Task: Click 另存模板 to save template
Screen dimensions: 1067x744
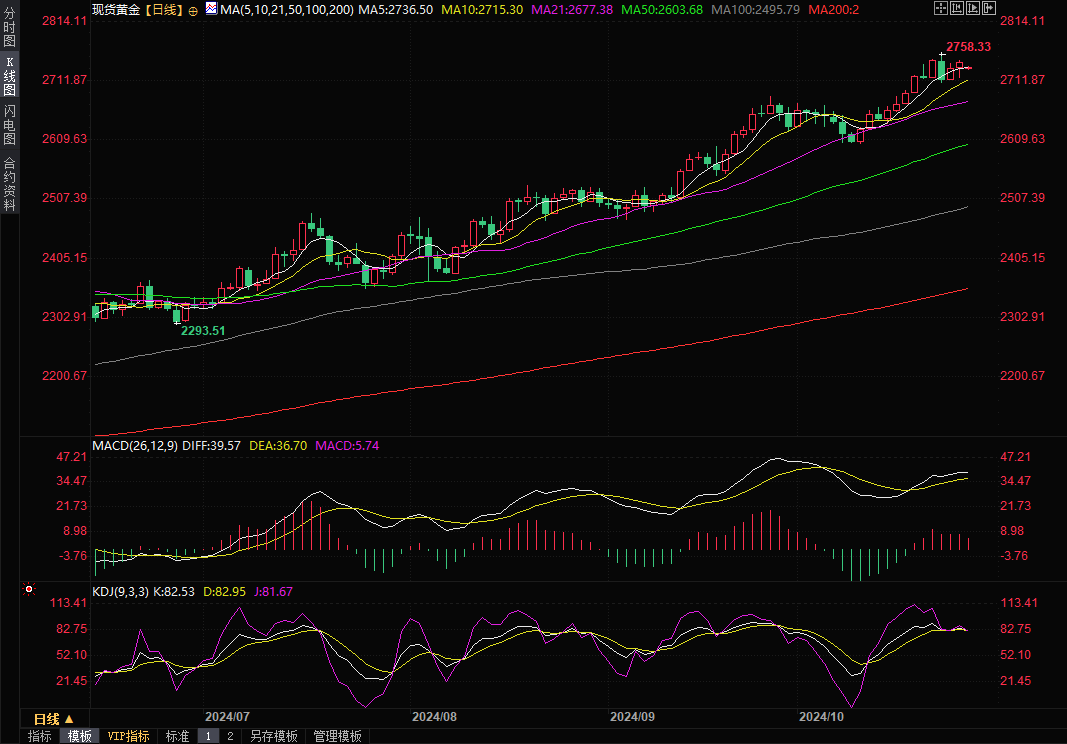Action: pos(274,736)
